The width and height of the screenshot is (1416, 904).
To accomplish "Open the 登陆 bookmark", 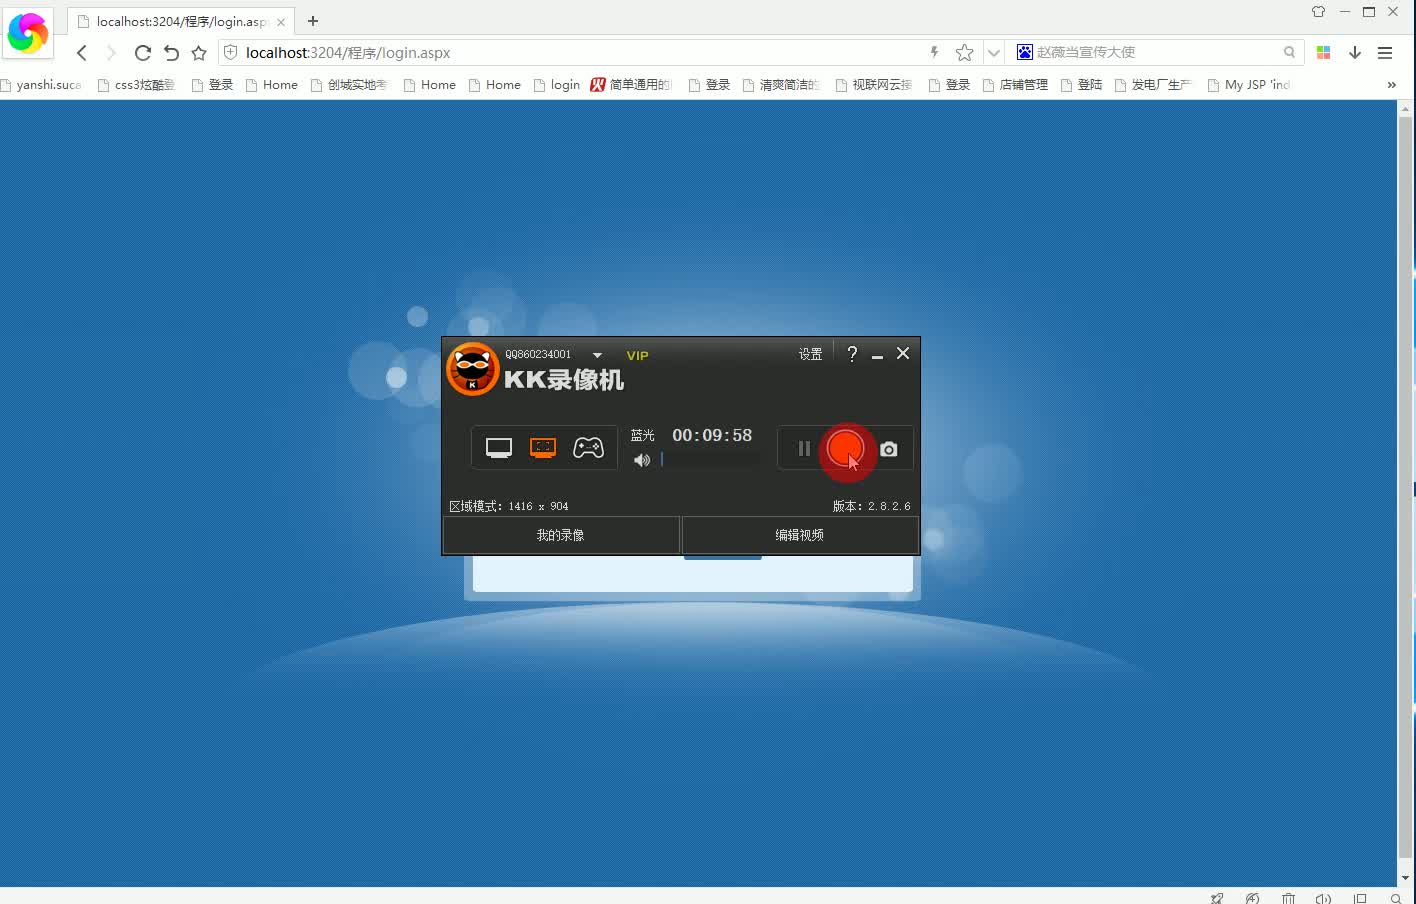I will click(x=1082, y=85).
